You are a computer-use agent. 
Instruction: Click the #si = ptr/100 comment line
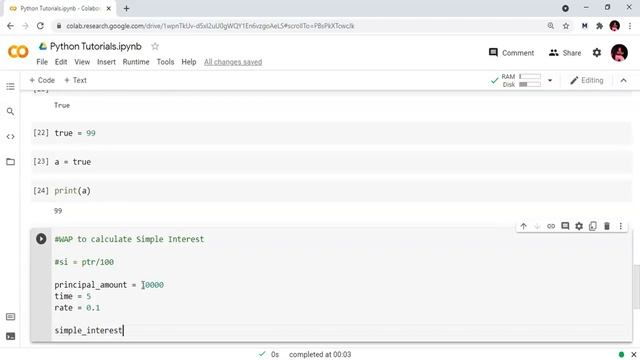click(x=84, y=262)
